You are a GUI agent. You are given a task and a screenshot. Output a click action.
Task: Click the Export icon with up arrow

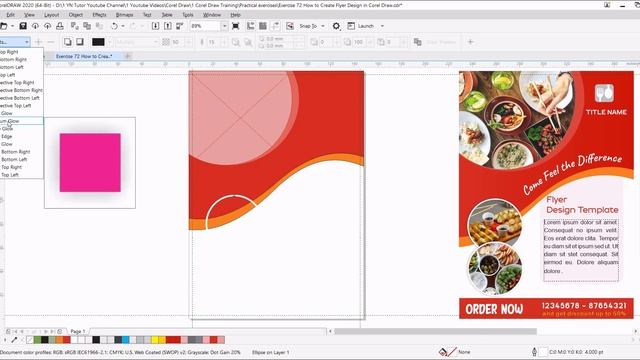click(x=167, y=26)
